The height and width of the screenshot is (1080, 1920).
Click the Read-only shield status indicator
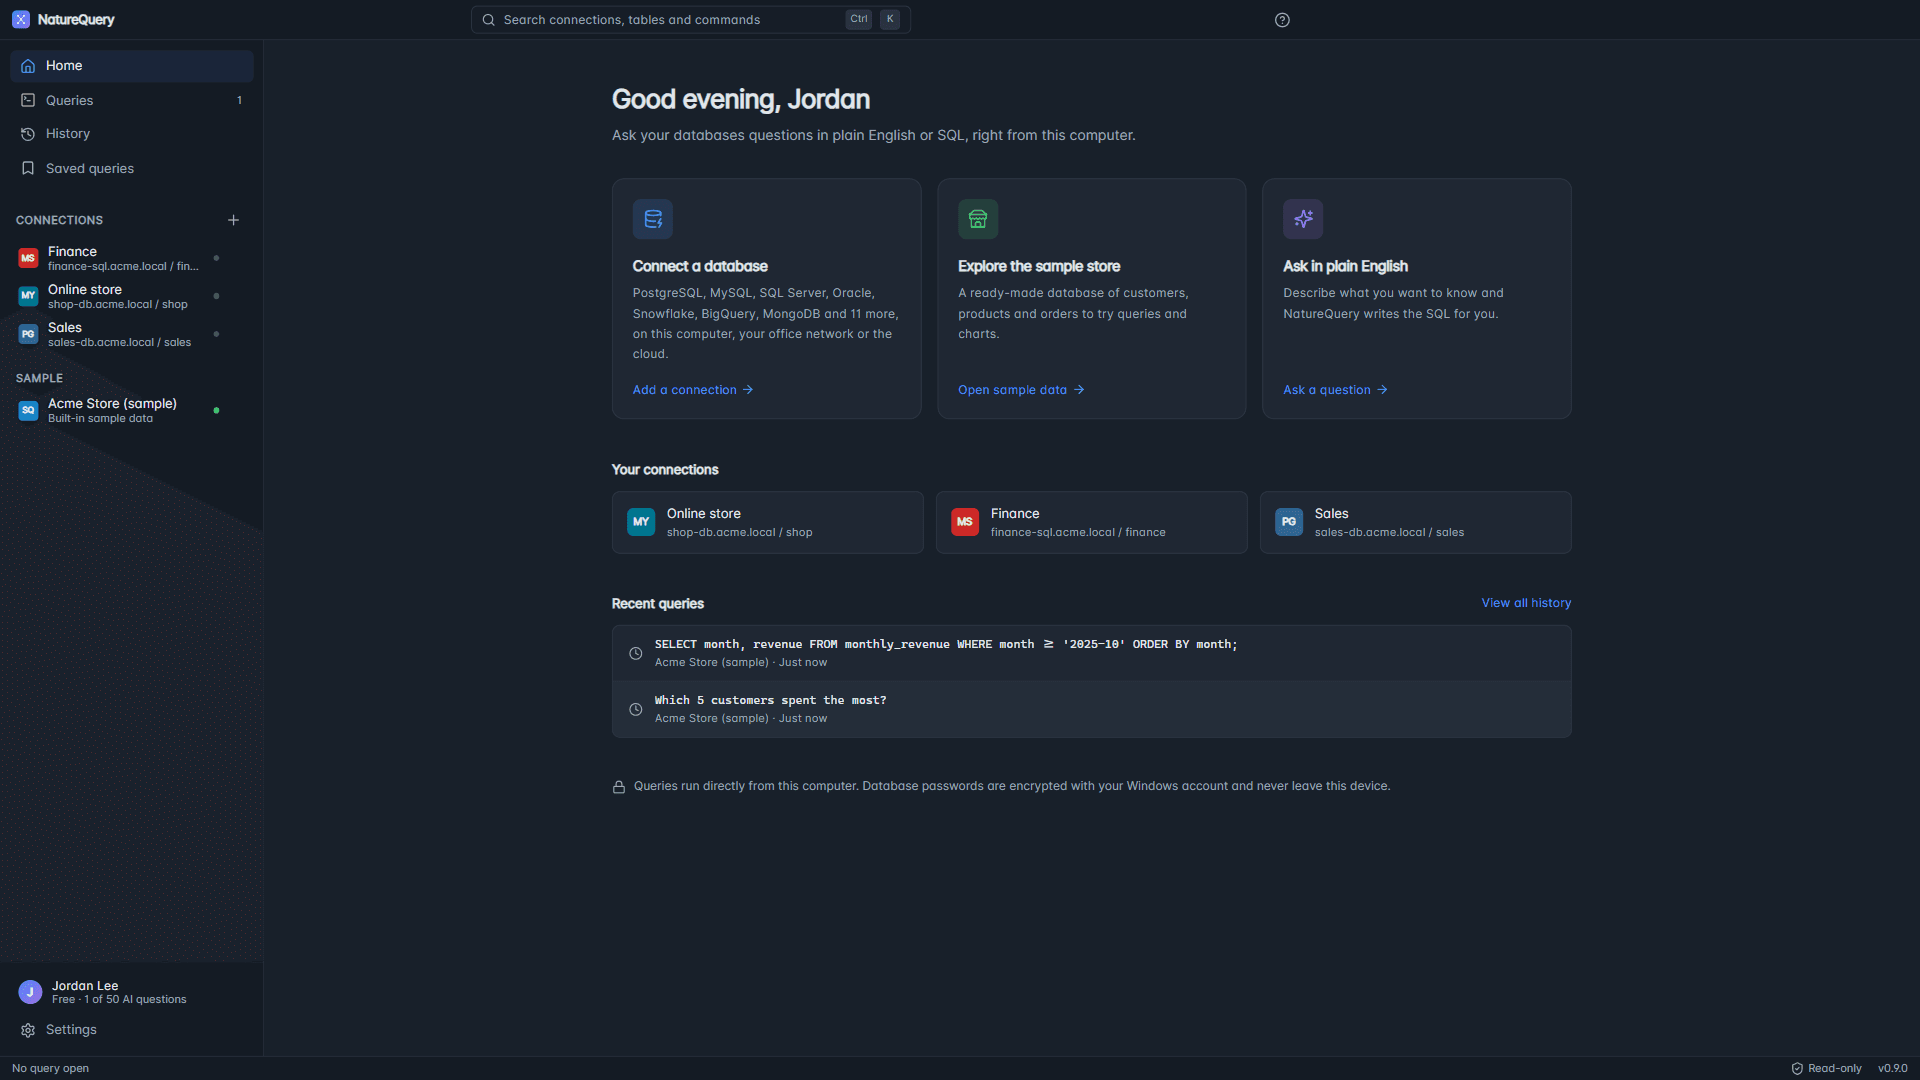pyautogui.click(x=1826, y=1068)
